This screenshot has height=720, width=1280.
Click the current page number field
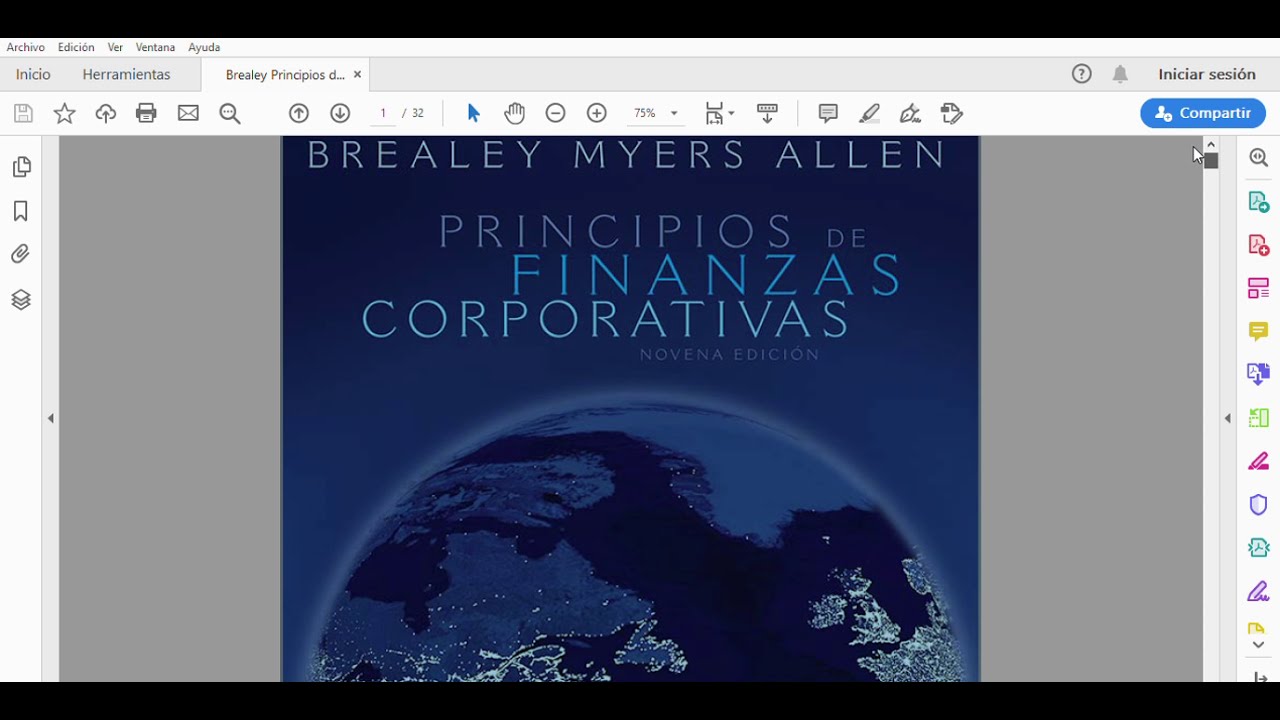tap(383, 113)
